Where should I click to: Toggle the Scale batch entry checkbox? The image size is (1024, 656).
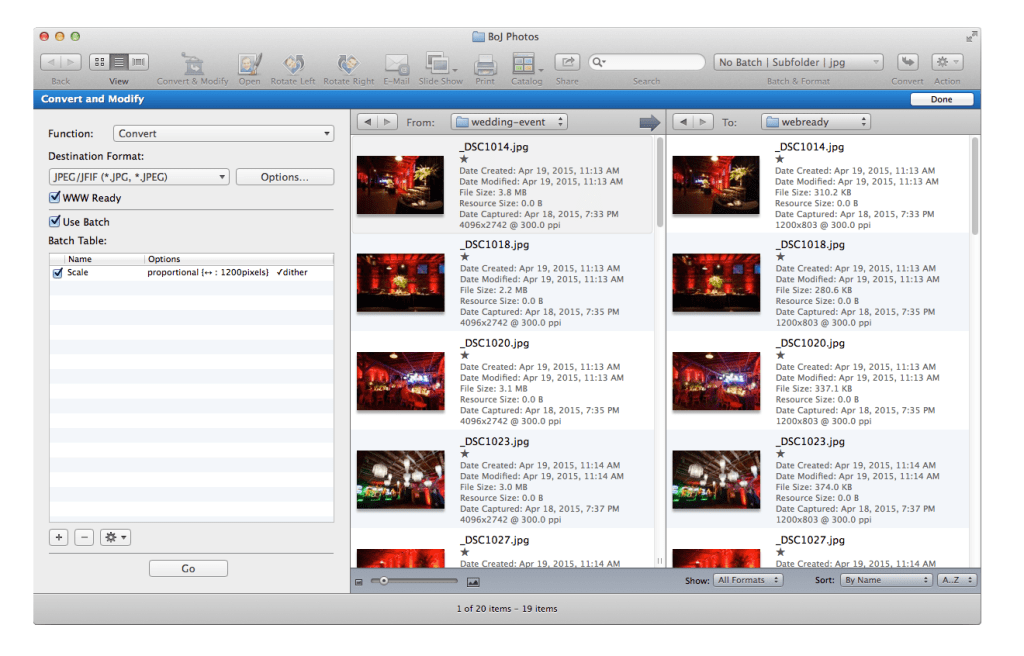pyautogui.click(x=58, y=272)
